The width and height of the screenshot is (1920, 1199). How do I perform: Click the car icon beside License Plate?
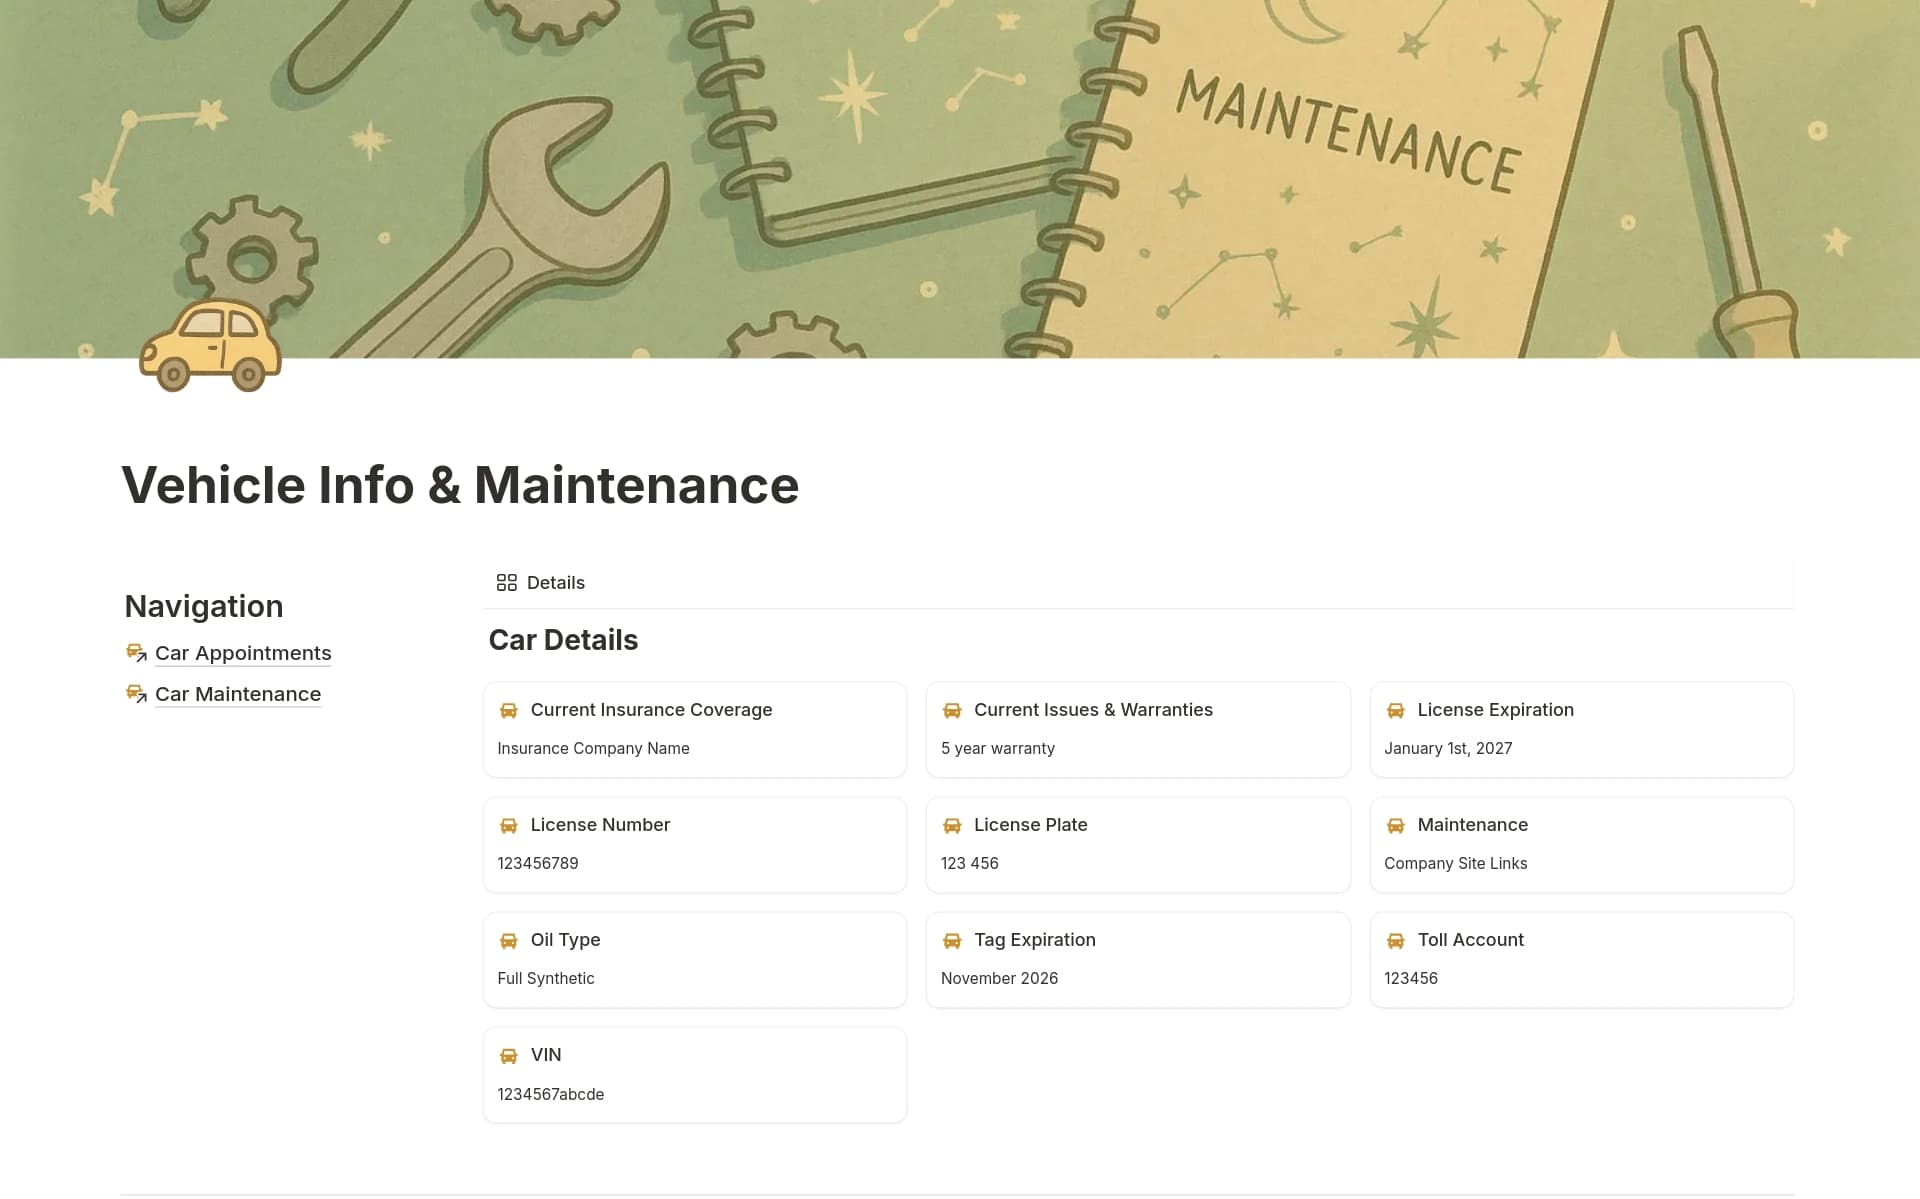click(x=953, y=825)
